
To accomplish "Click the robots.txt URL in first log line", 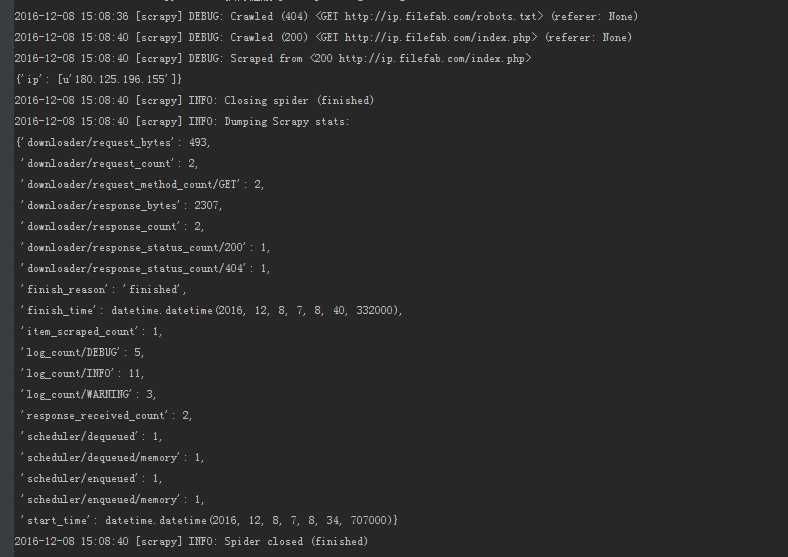I will point(440,17).
